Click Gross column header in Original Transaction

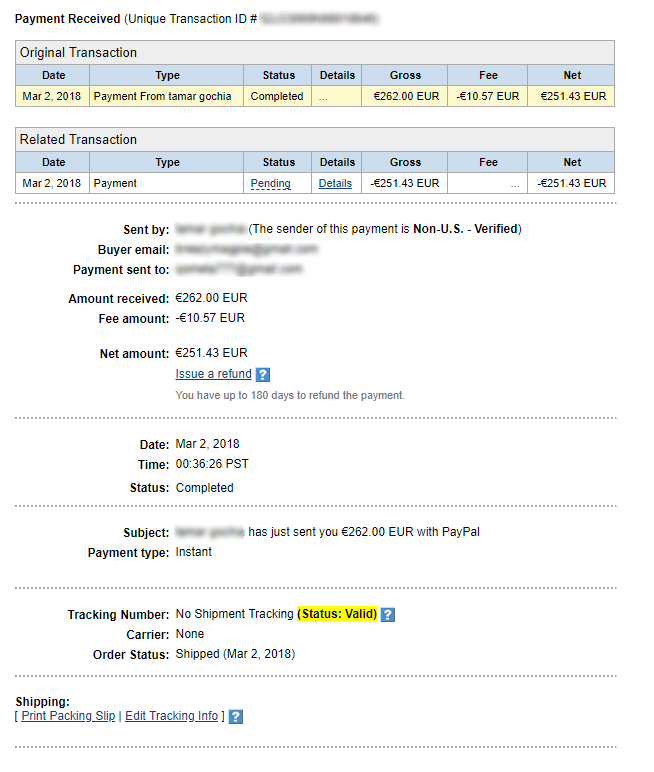[x=405, y=75]
